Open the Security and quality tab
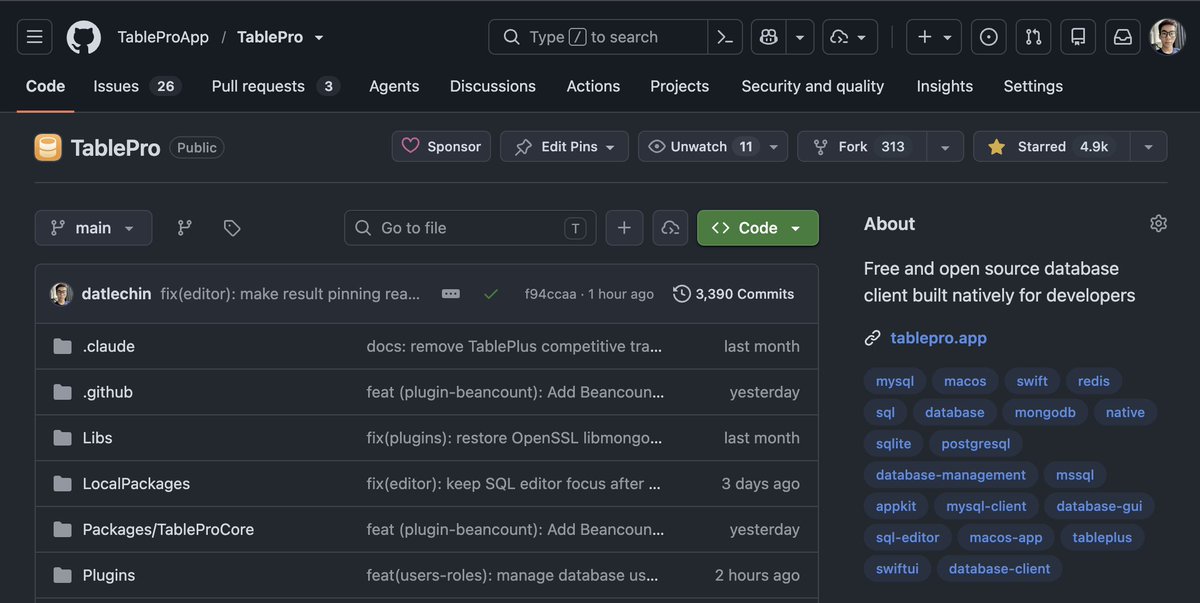The width and height of the screenshot is (1200, 603). (x=813, y=86)
